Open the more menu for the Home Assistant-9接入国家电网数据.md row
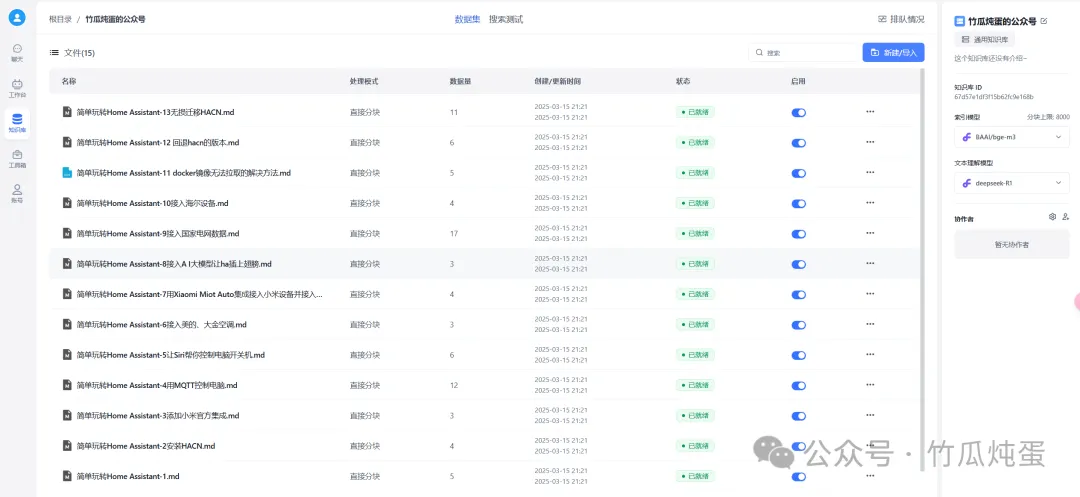Viewport: 1080px width, 497px height. pos(870,233)
